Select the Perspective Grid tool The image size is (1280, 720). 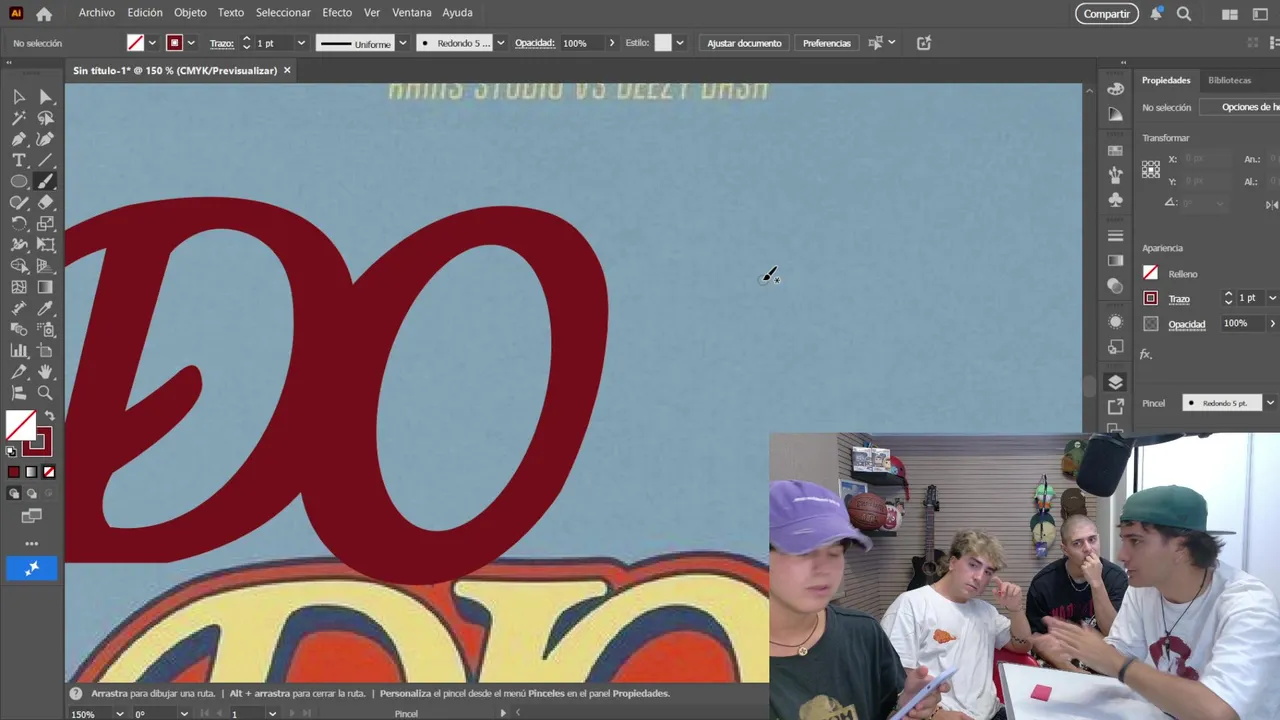[45, 266]
